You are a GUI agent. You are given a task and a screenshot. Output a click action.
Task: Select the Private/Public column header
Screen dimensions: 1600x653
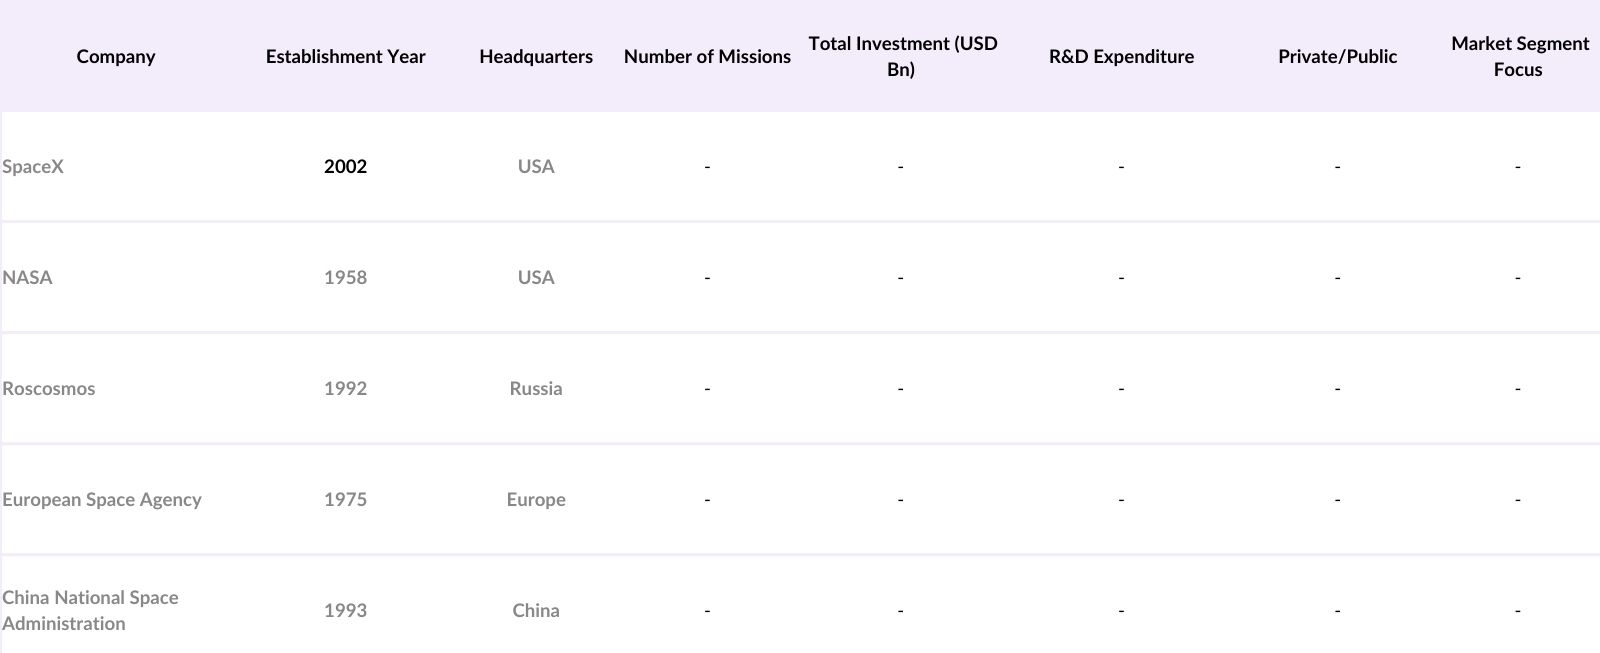coord(1337,57)
